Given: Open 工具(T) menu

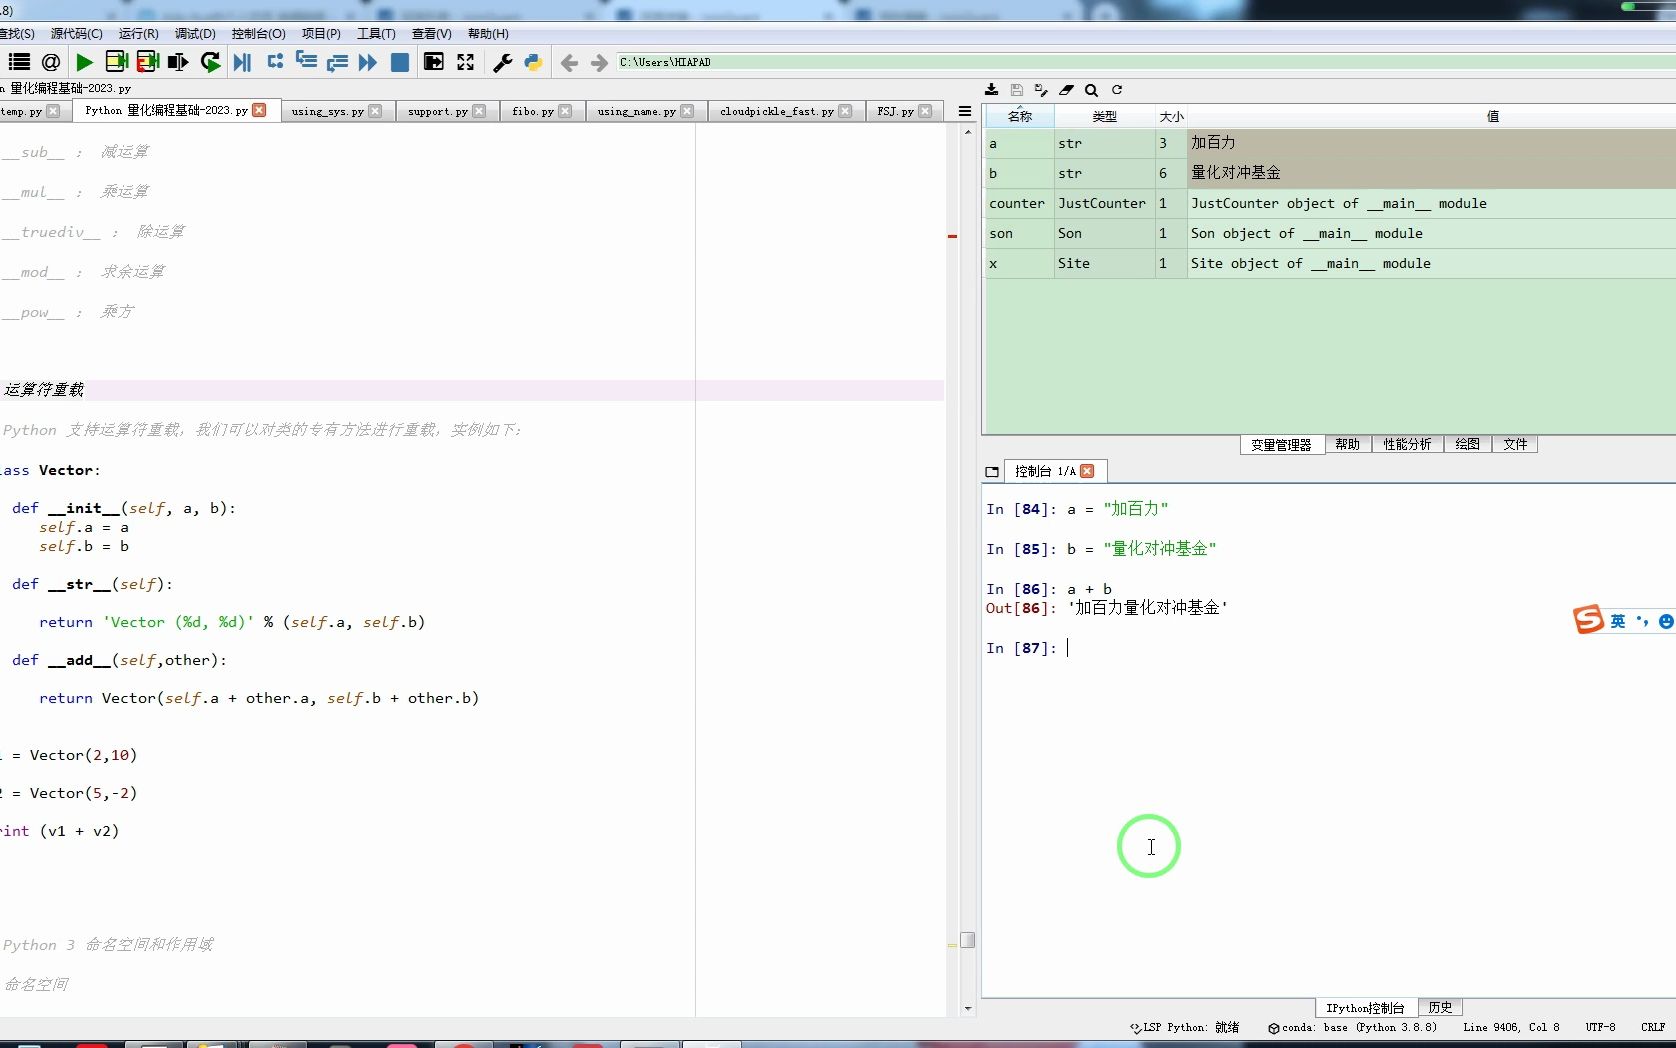Looking at the screenshot, I should pyautogui.click(x=376, y=34).
